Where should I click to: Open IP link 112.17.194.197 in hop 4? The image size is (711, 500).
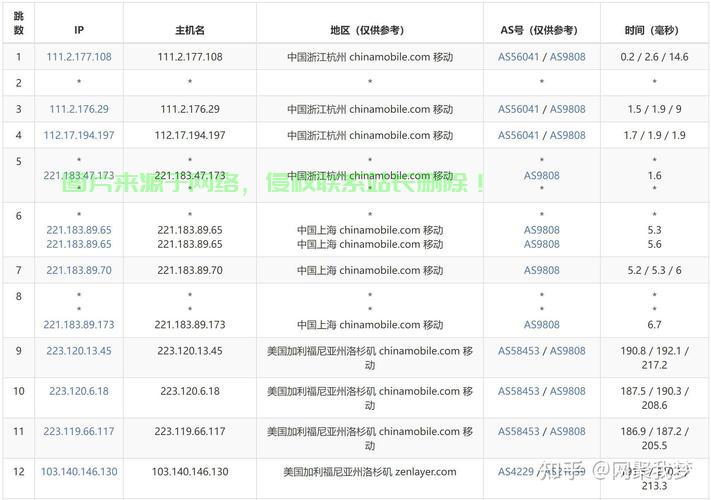pos(79,135)
